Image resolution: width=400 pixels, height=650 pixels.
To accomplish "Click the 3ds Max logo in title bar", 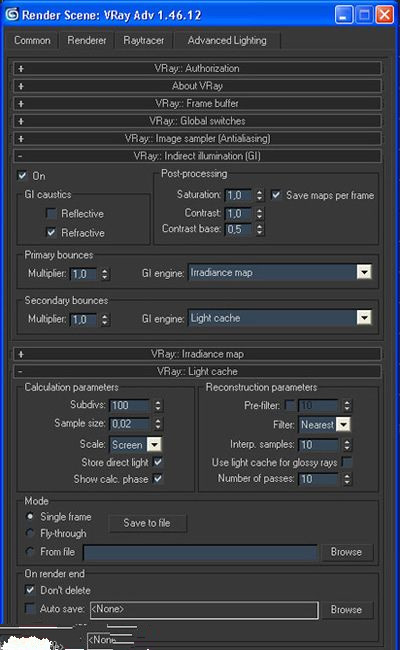I will click(12, 14).
